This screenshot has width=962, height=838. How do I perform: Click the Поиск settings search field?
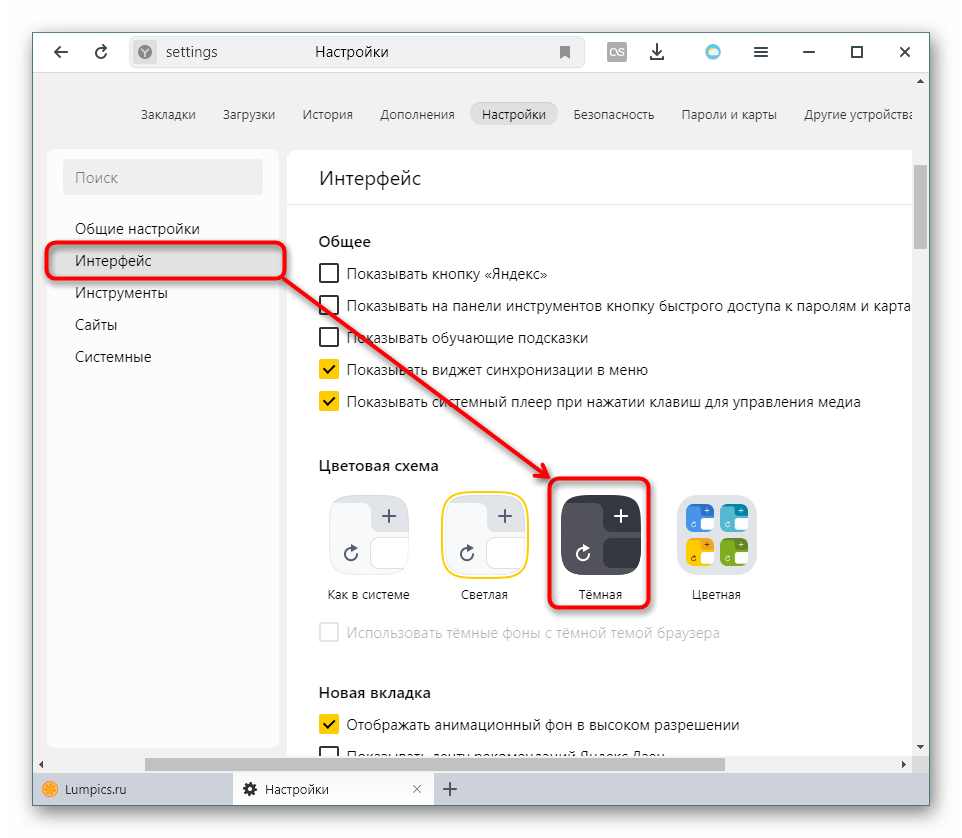pyautogui.click(x=163, y=177)
